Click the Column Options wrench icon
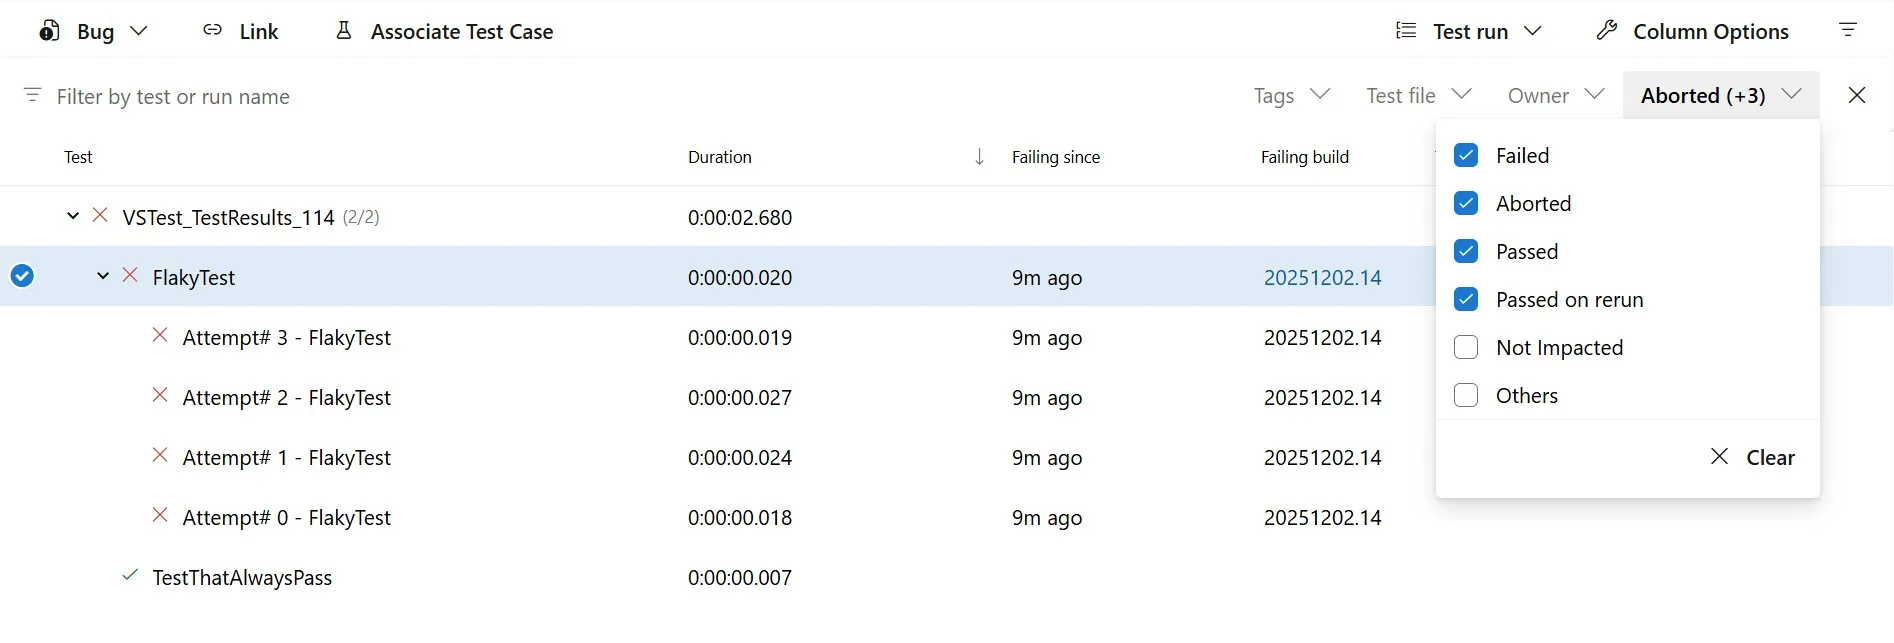This screenshot has height=643, width=1894. 1607,31
